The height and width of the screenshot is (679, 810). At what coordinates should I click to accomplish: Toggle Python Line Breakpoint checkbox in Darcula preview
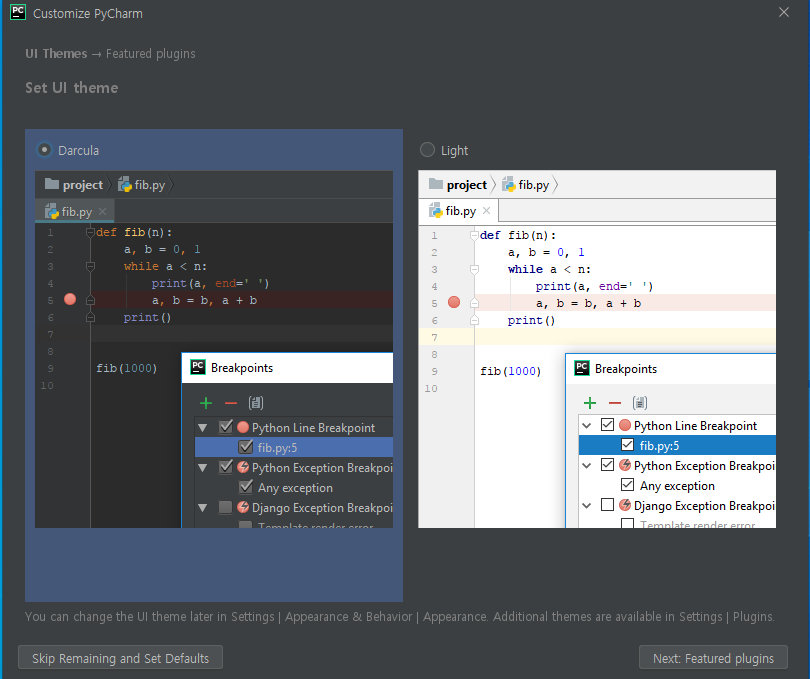point(226,427)
